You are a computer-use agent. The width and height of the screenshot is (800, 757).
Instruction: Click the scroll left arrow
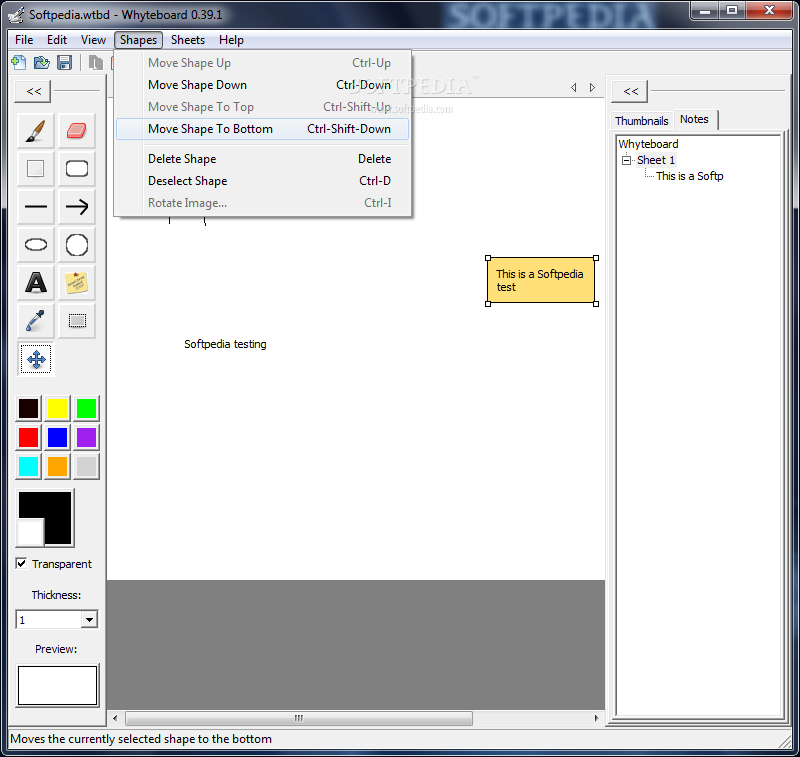[x=115, y=718]
